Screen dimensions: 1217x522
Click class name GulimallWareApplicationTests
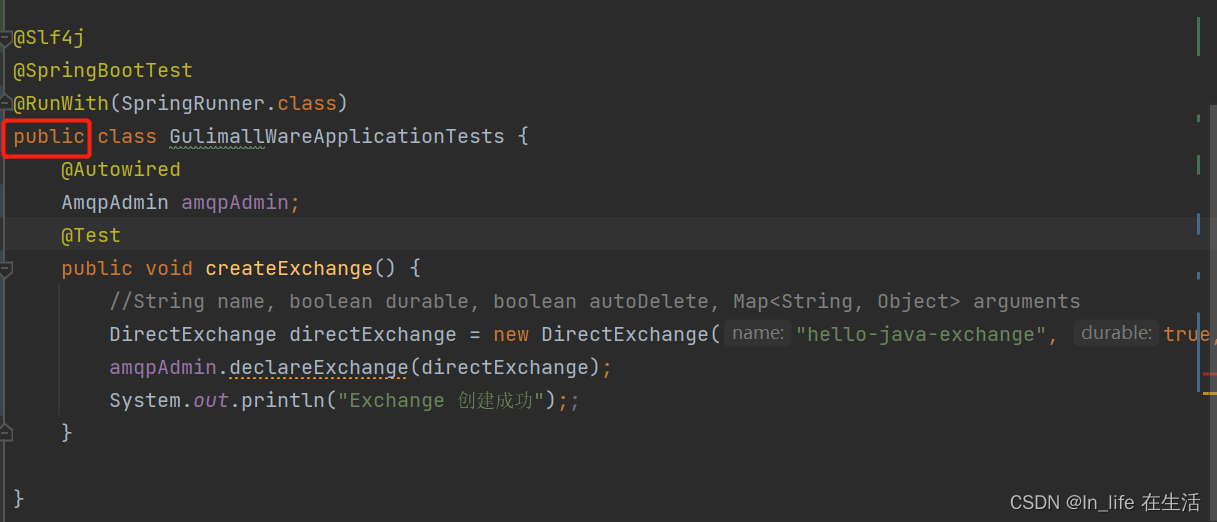point(337,136)
